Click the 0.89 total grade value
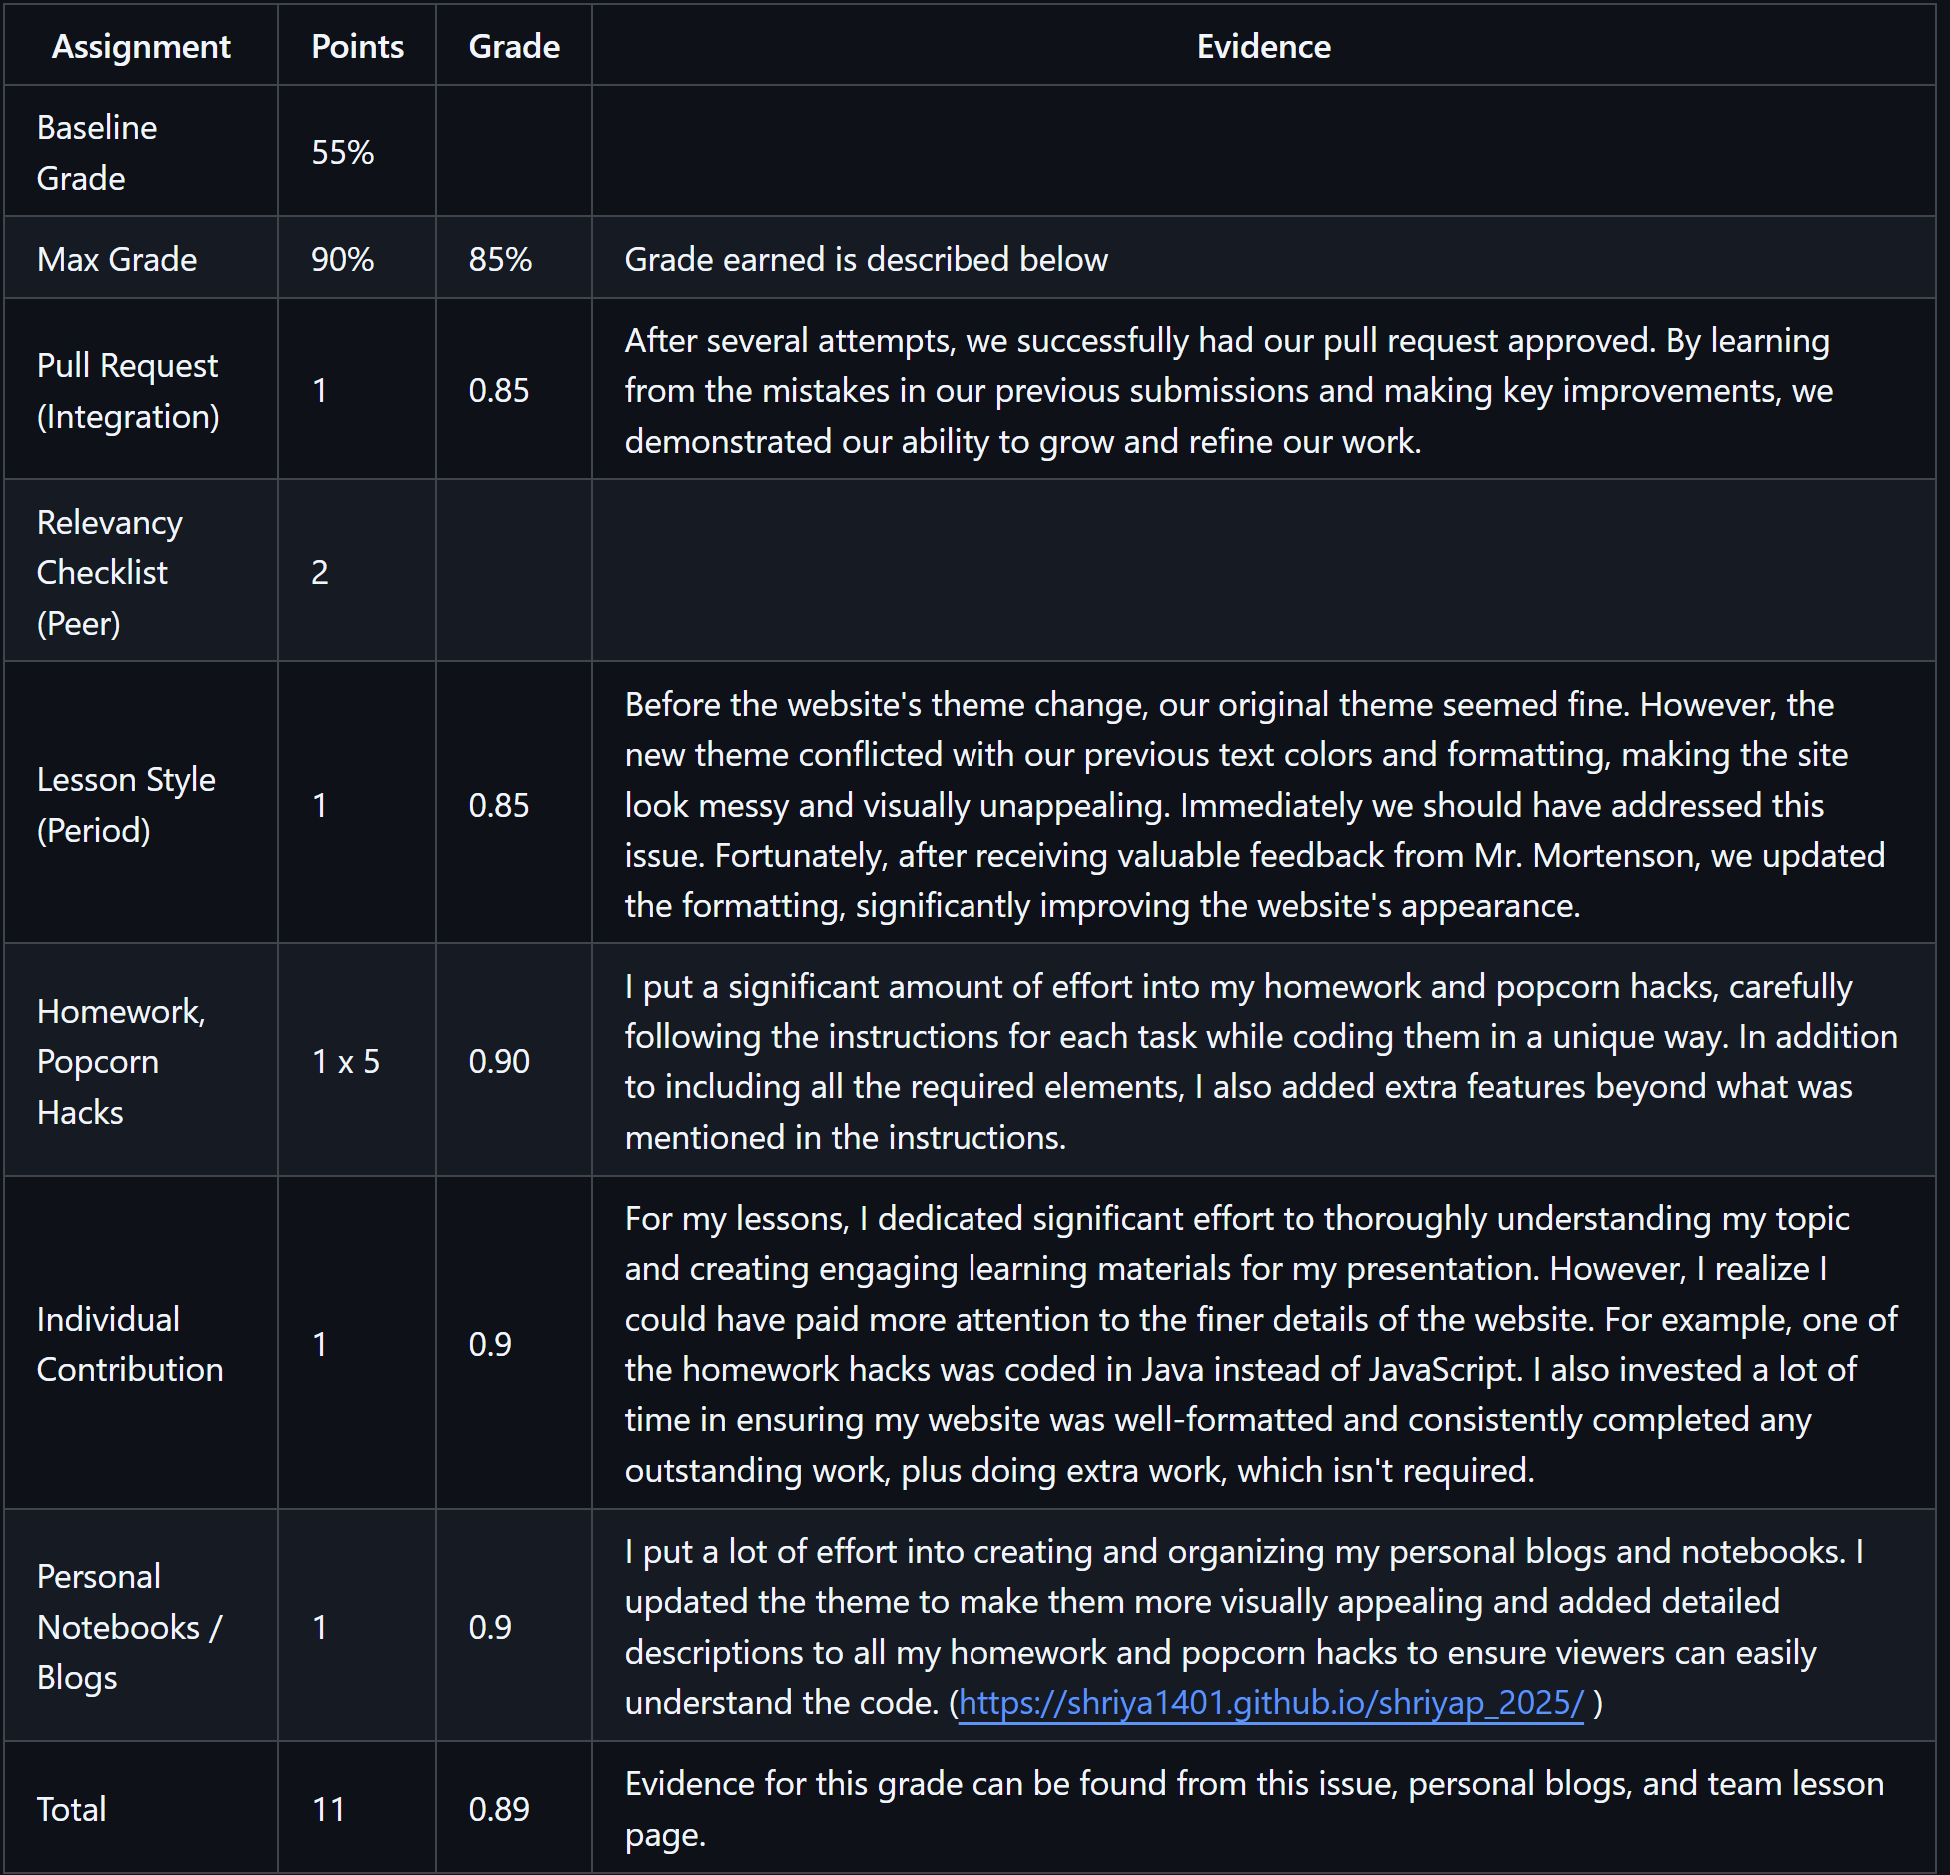This screenshot has height=1875, width=1950. pos(499,1809)
